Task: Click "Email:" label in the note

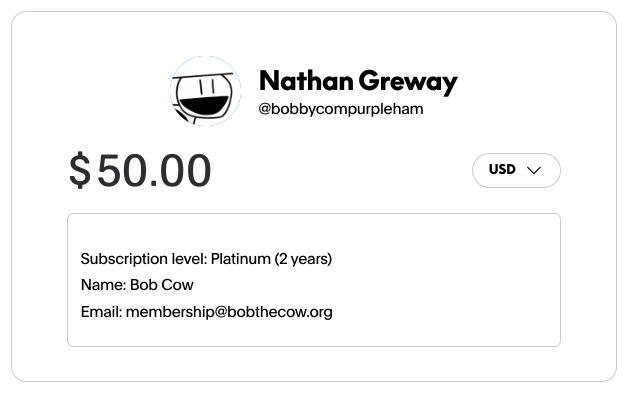Action: tap(101, 312)
